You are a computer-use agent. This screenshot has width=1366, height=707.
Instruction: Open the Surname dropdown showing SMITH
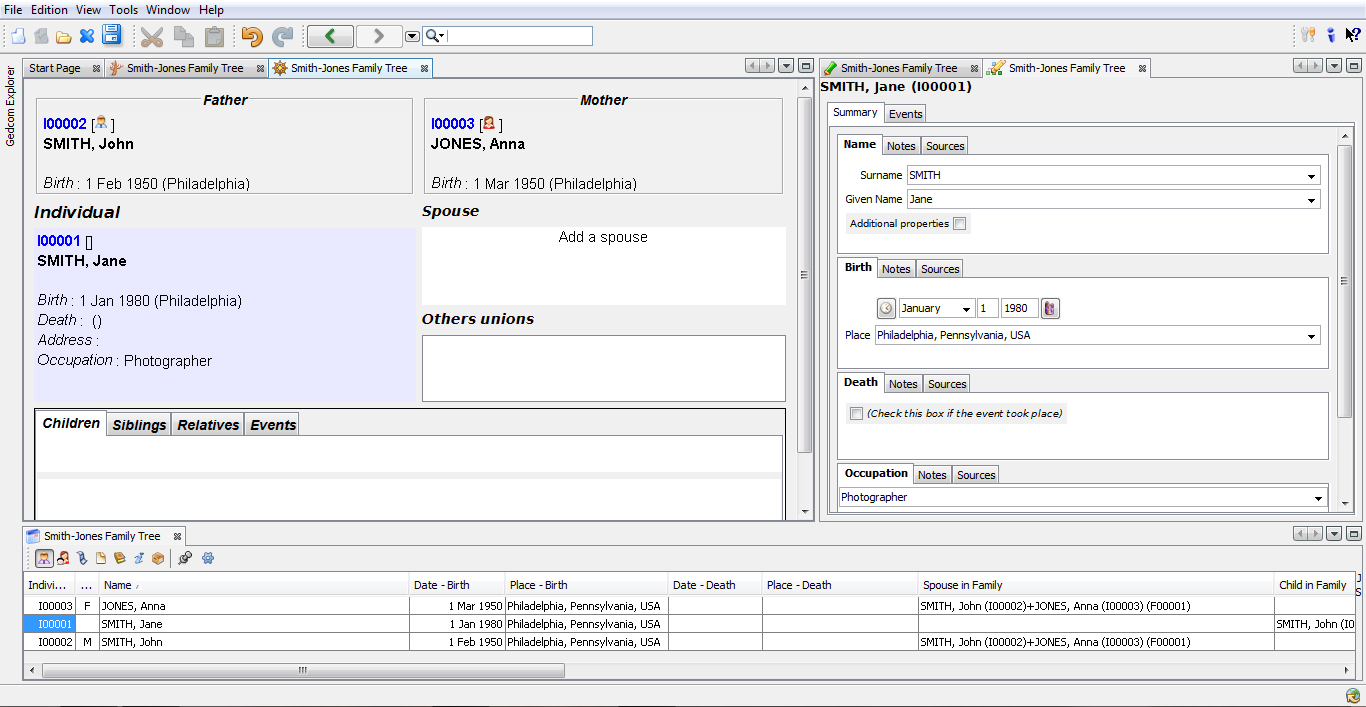1310,174
